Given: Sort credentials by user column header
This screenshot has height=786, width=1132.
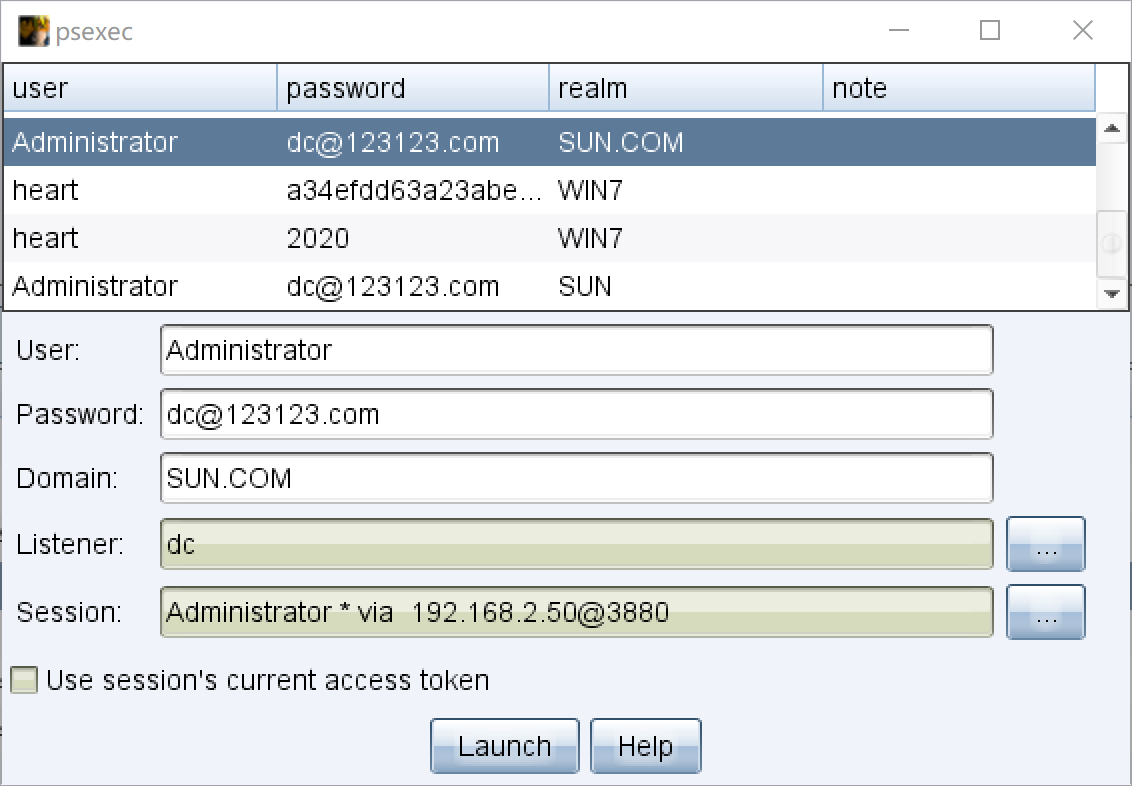Looking at the screenshot, I should point(140,88).
